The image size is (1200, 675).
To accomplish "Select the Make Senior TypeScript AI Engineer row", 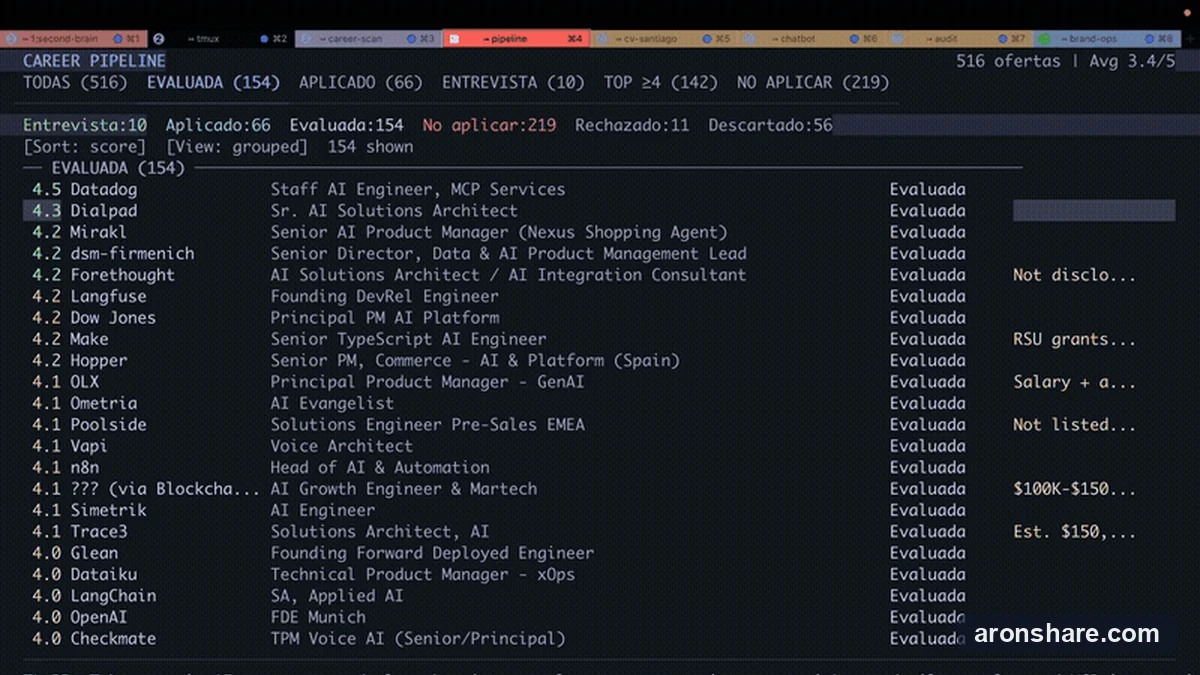I will [x=600, y=339].
